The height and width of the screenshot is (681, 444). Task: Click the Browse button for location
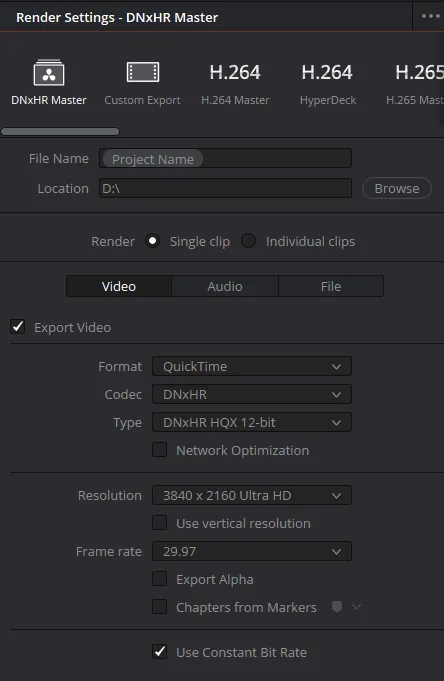(x=397, y=188)
